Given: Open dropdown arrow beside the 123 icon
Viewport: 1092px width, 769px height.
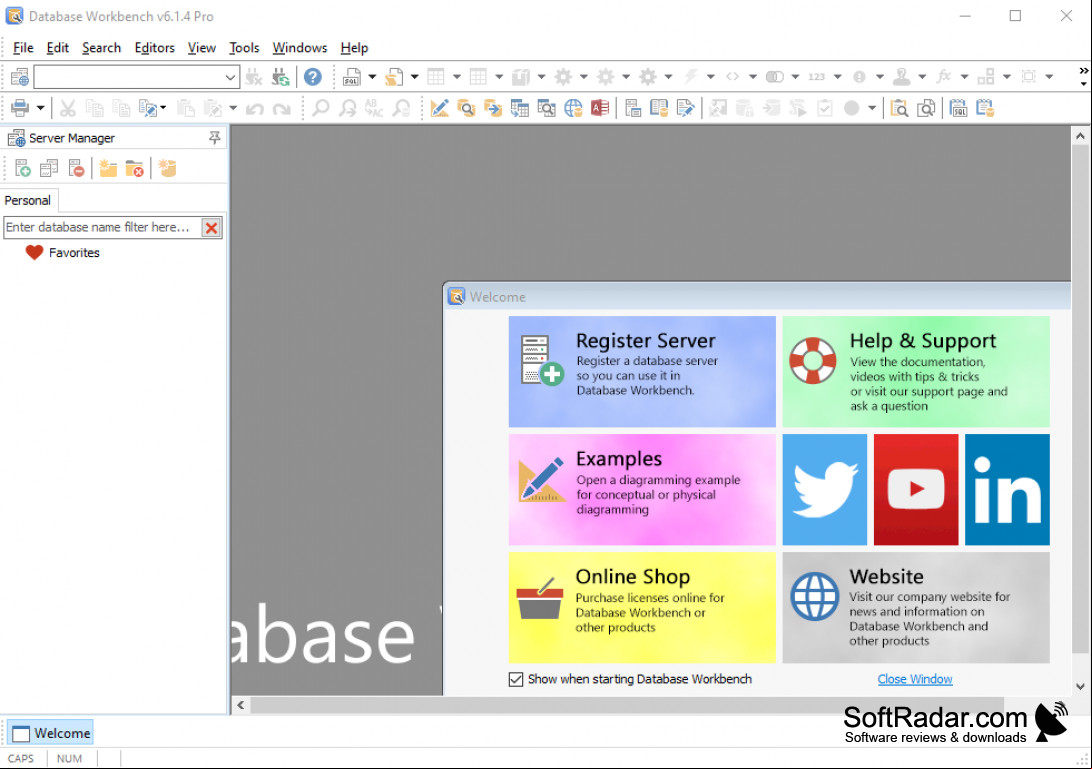Looking at the screenshot, I should pyautogui.click(x=837, y=77).
